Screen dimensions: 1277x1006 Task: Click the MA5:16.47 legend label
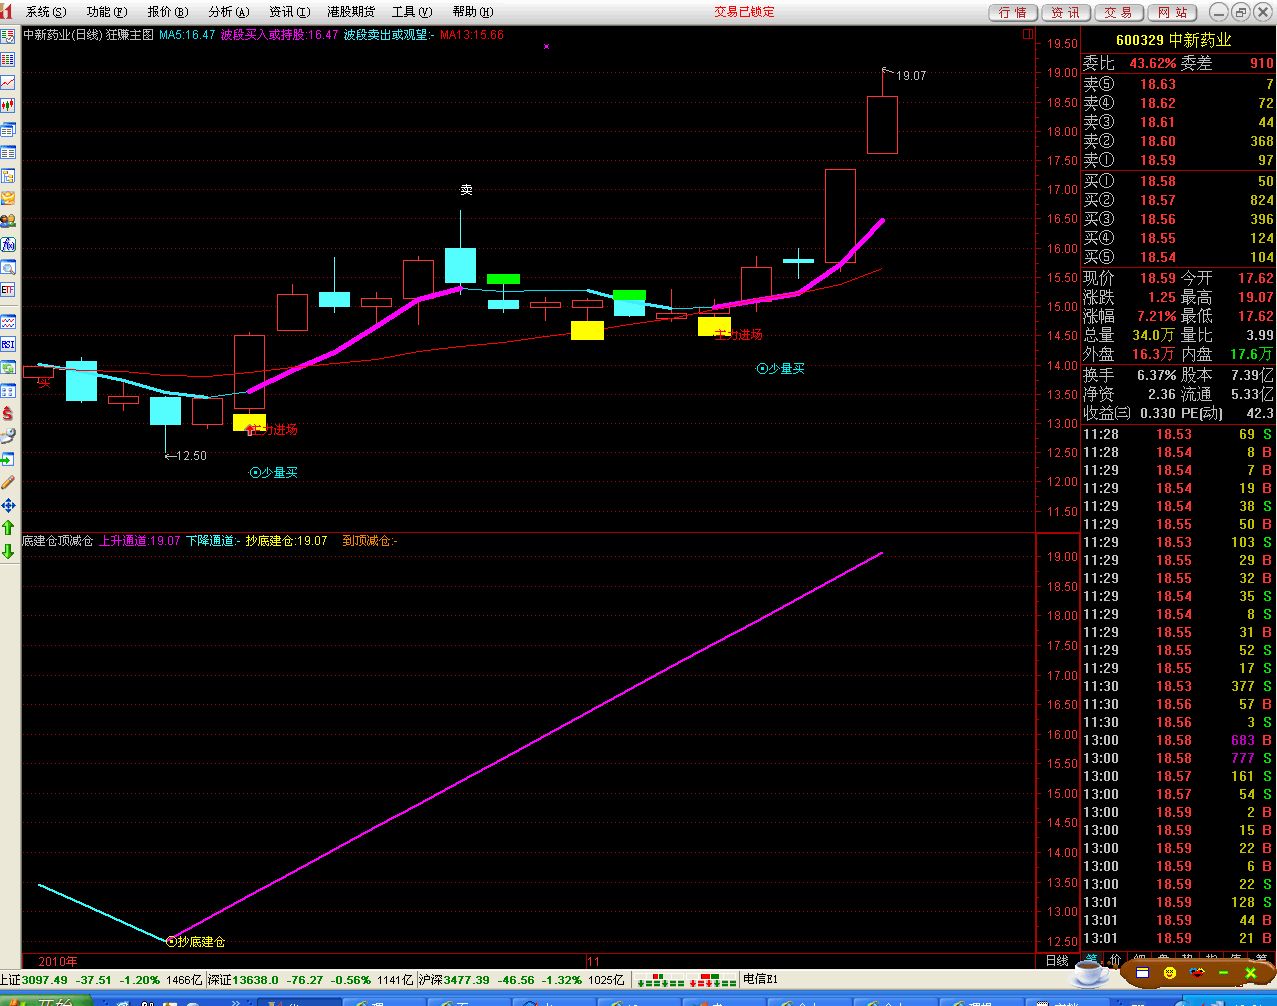pos(187,35)
